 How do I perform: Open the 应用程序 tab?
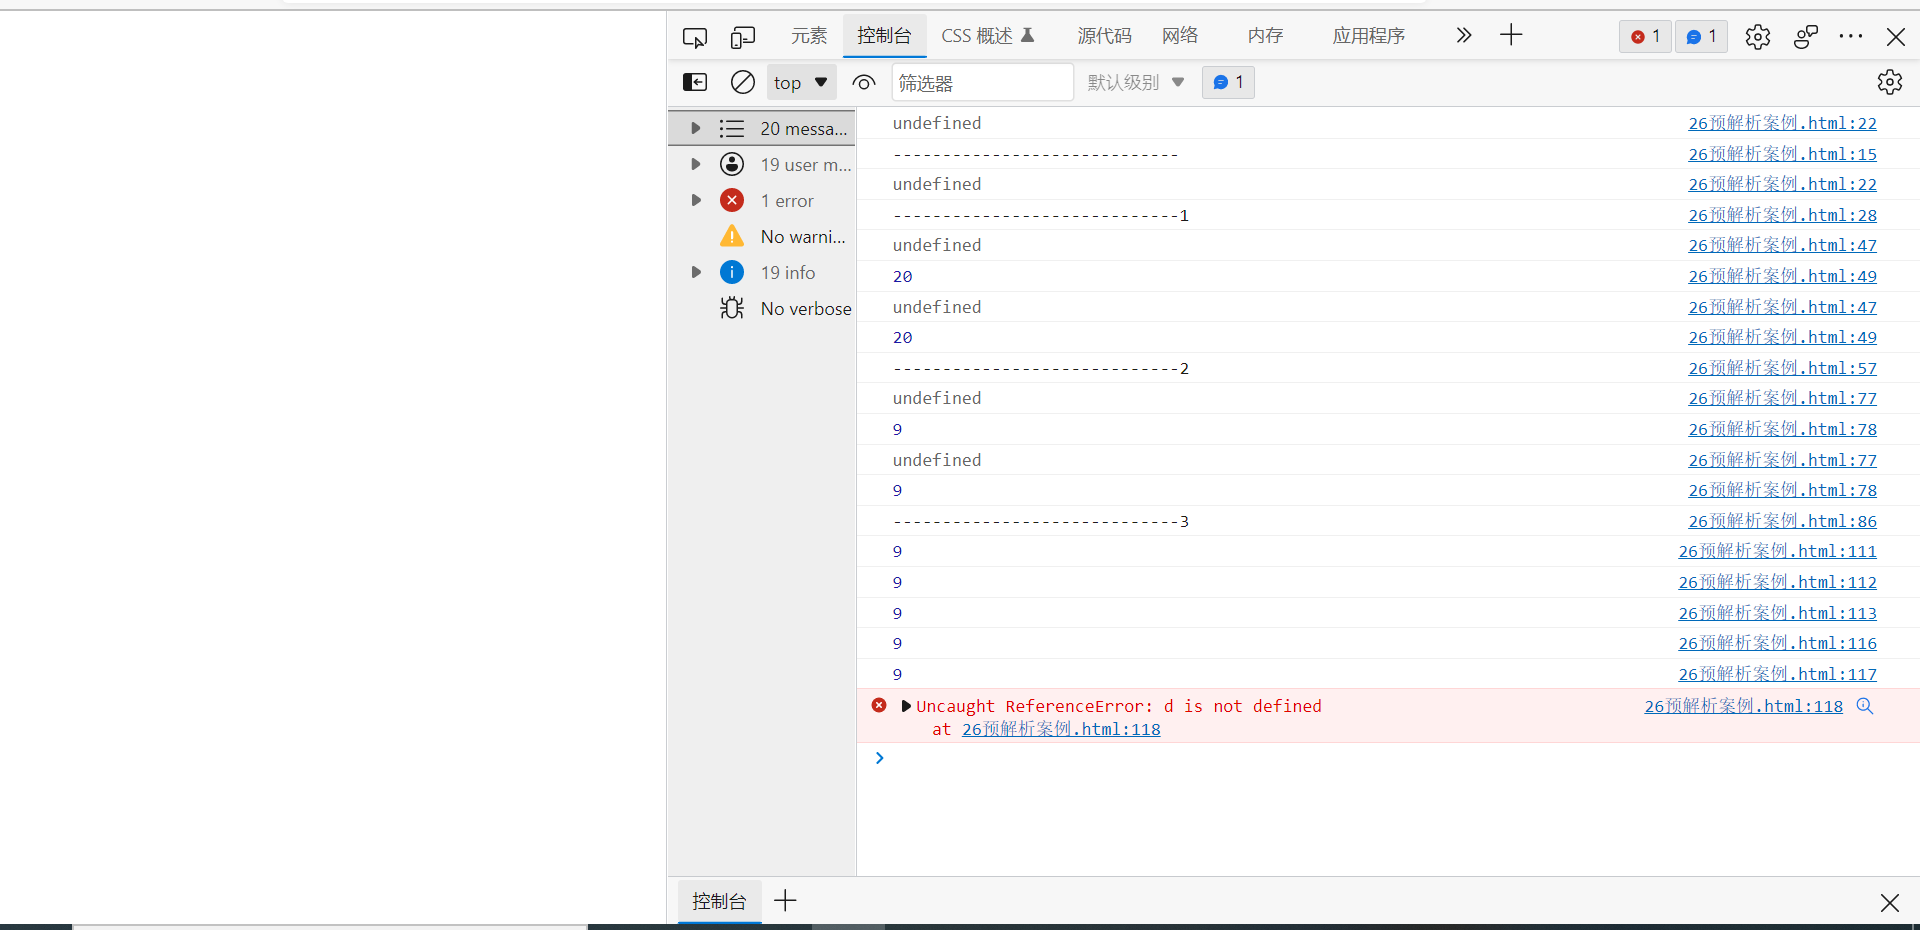tap(1369, 36)
